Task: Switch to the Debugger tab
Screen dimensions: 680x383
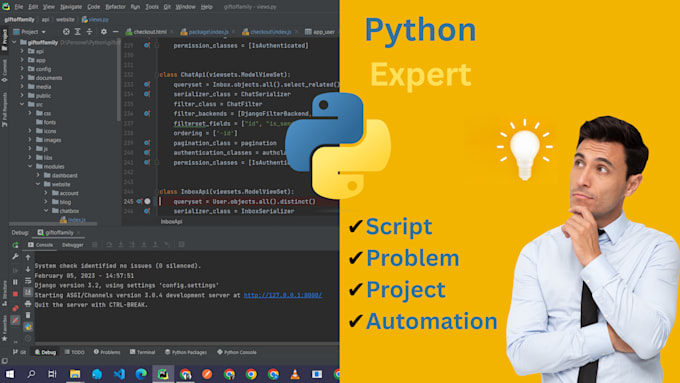Action: click(72, 245)
